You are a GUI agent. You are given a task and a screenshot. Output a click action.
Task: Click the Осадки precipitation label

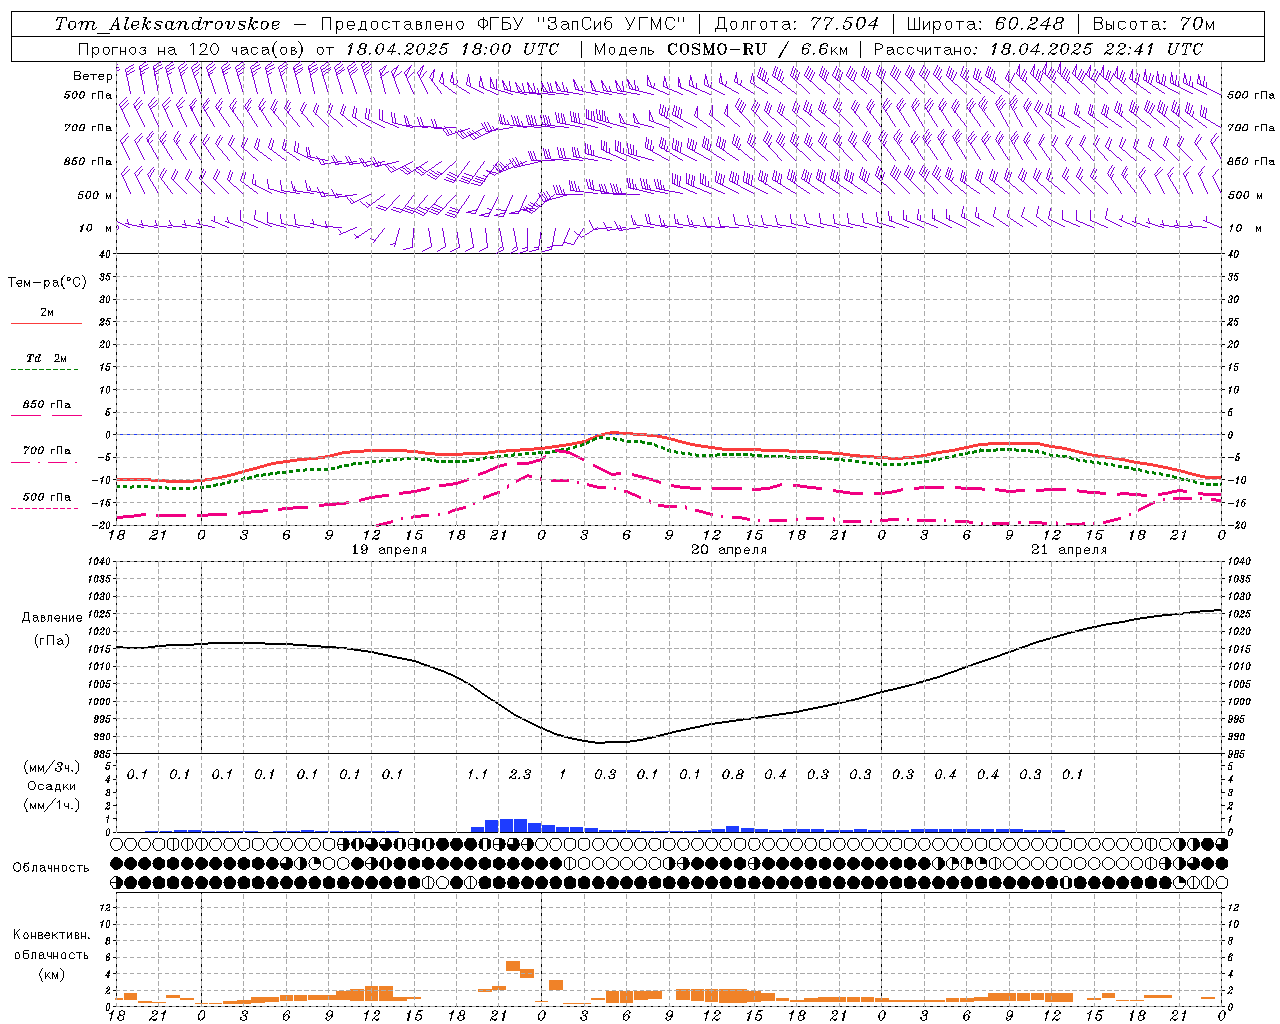click(52, 786)
